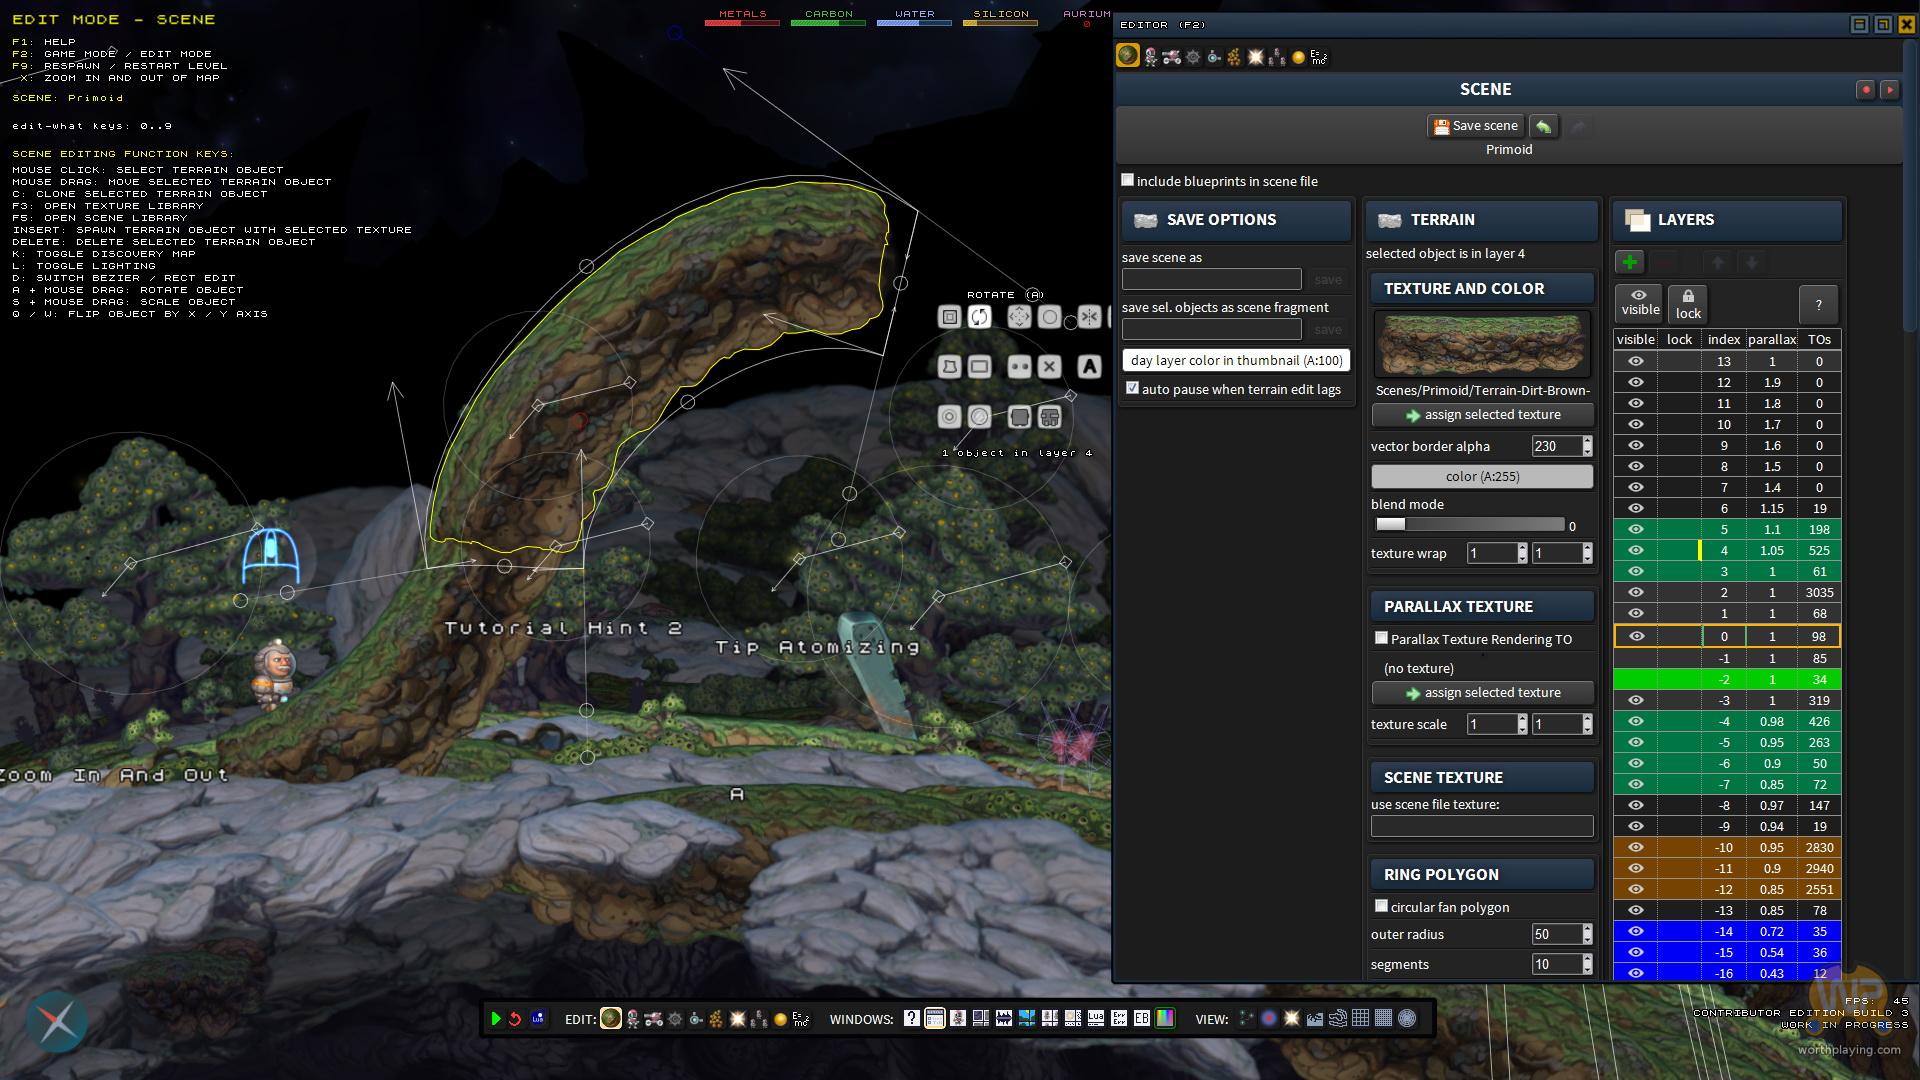Click the blend mode slider
The image size is (1920, 1080).
click(1469, 525)
